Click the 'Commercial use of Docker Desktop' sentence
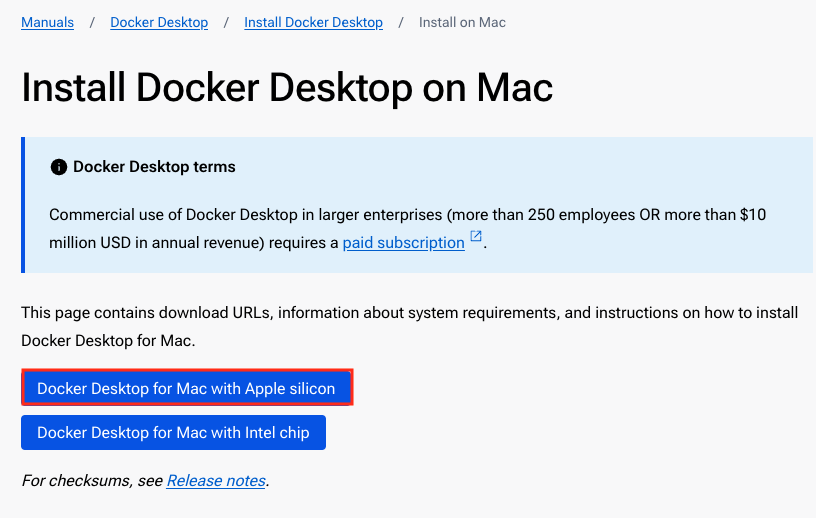Viewport: 816px width, 518px height. click(407, 229)
